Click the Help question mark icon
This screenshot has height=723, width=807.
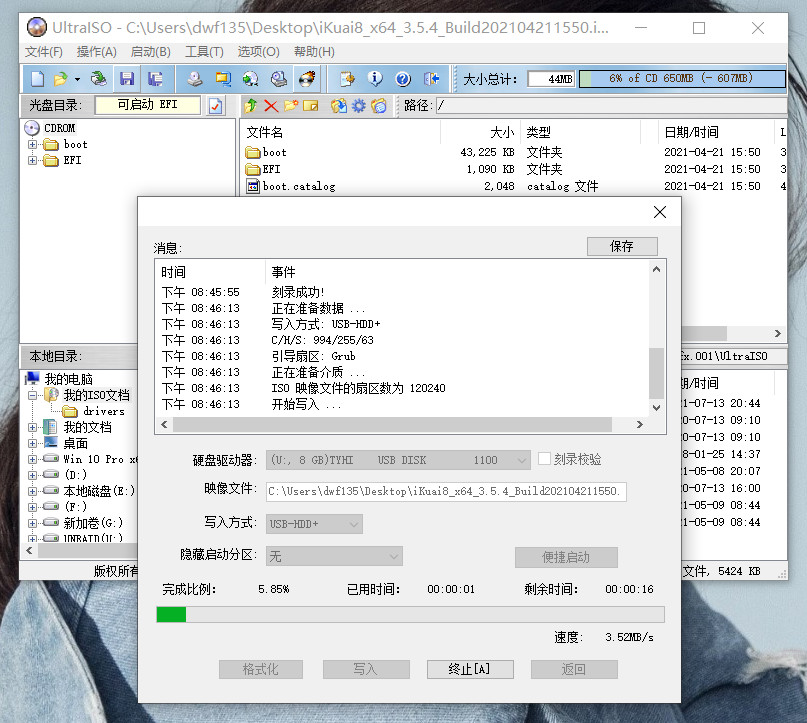click(x=403, y=79)
